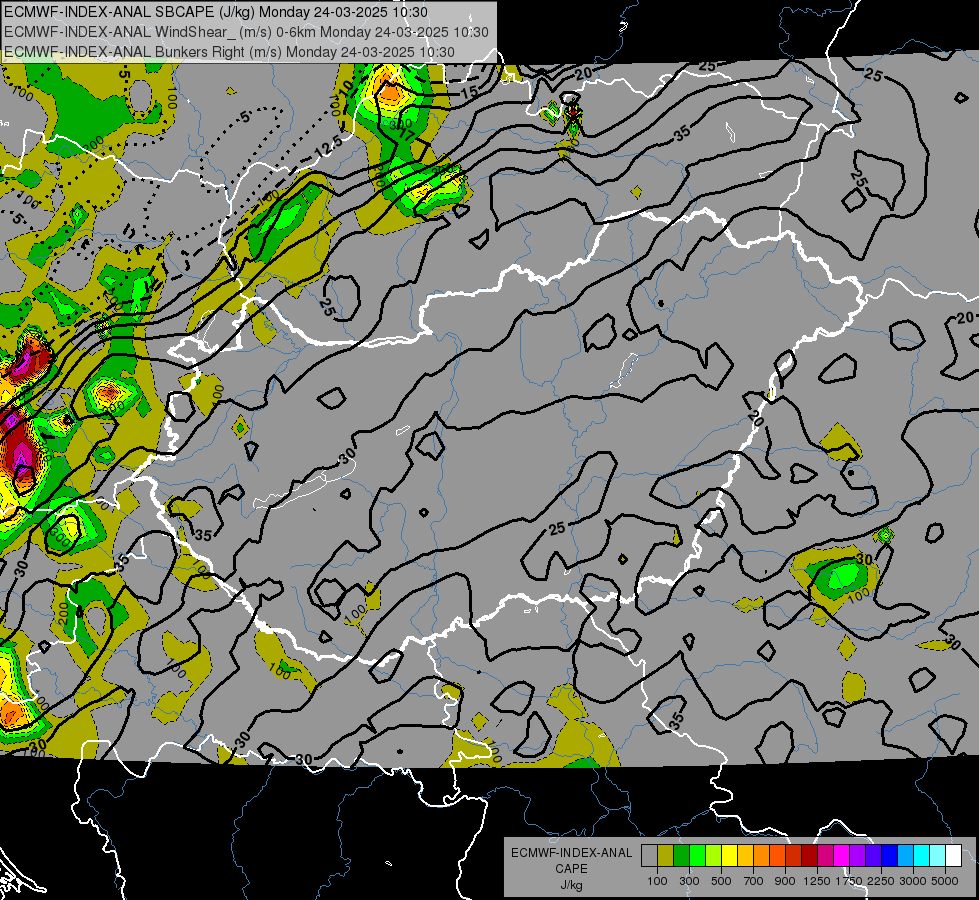Click the 12.5 contour label
979x900 pixels.
click(328, 147)
